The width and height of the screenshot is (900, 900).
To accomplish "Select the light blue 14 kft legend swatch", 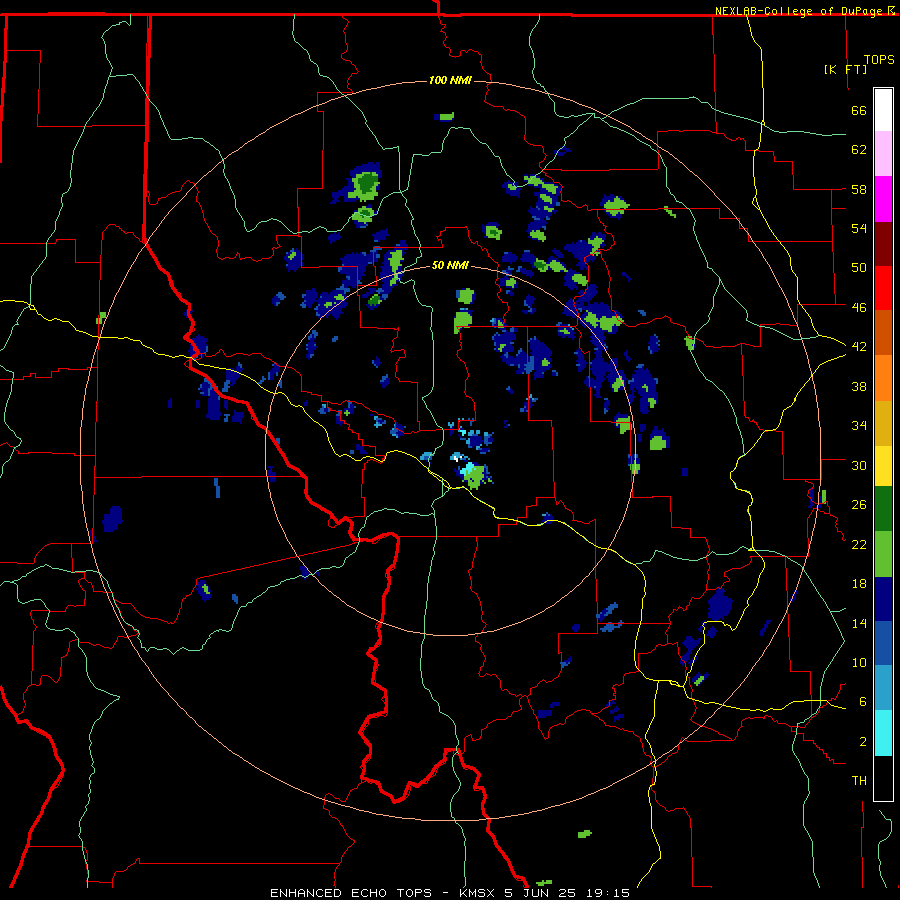I will point(883,688).
